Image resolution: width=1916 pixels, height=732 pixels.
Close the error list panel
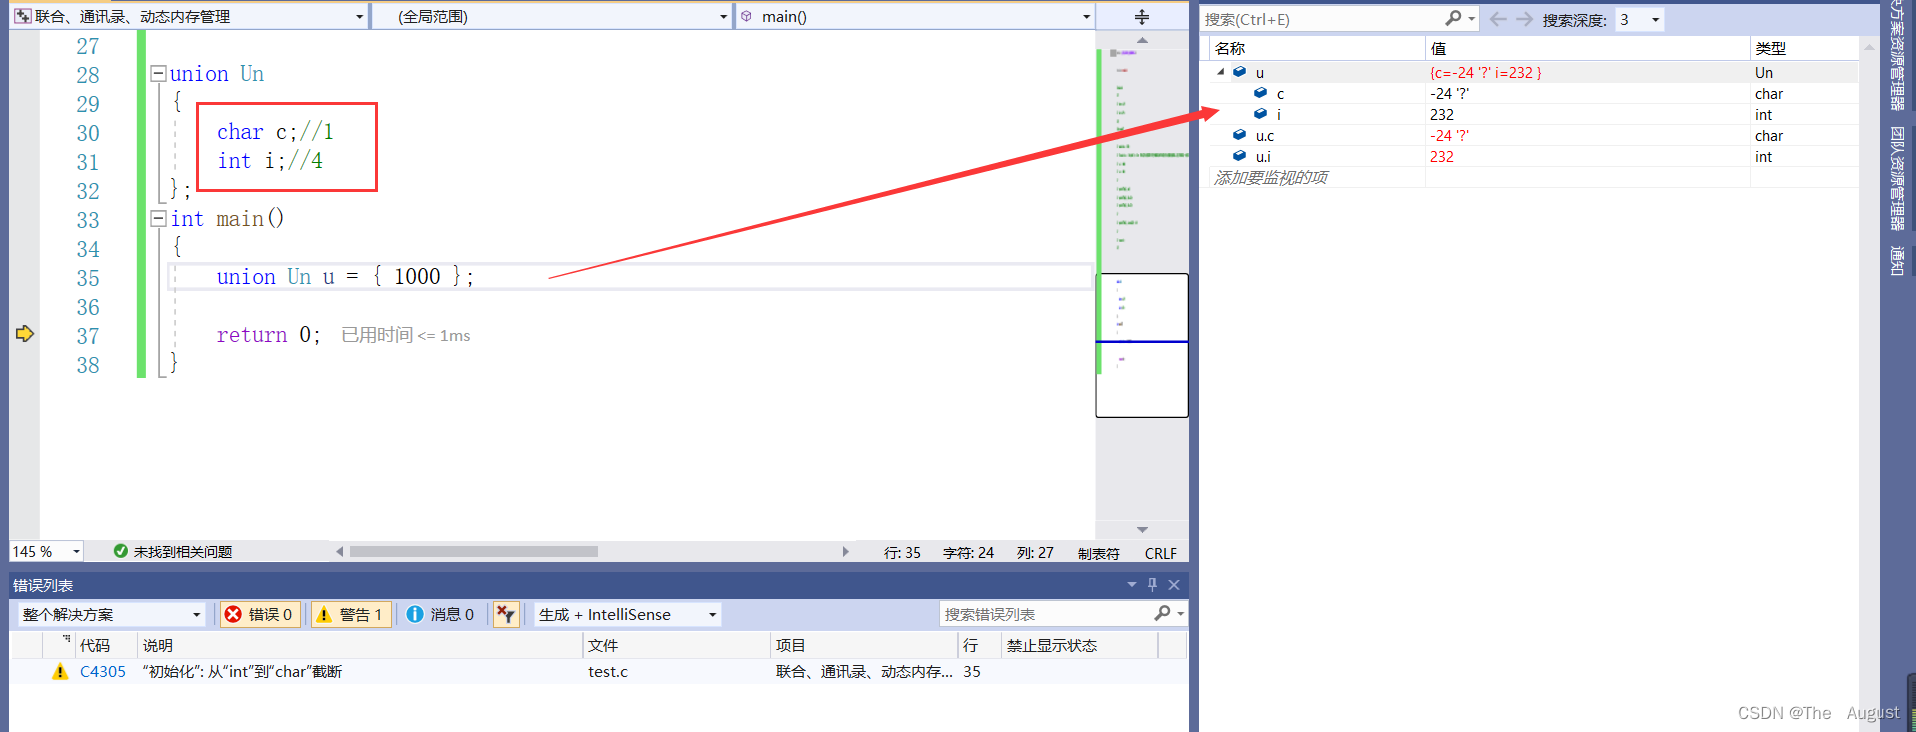1174,585
